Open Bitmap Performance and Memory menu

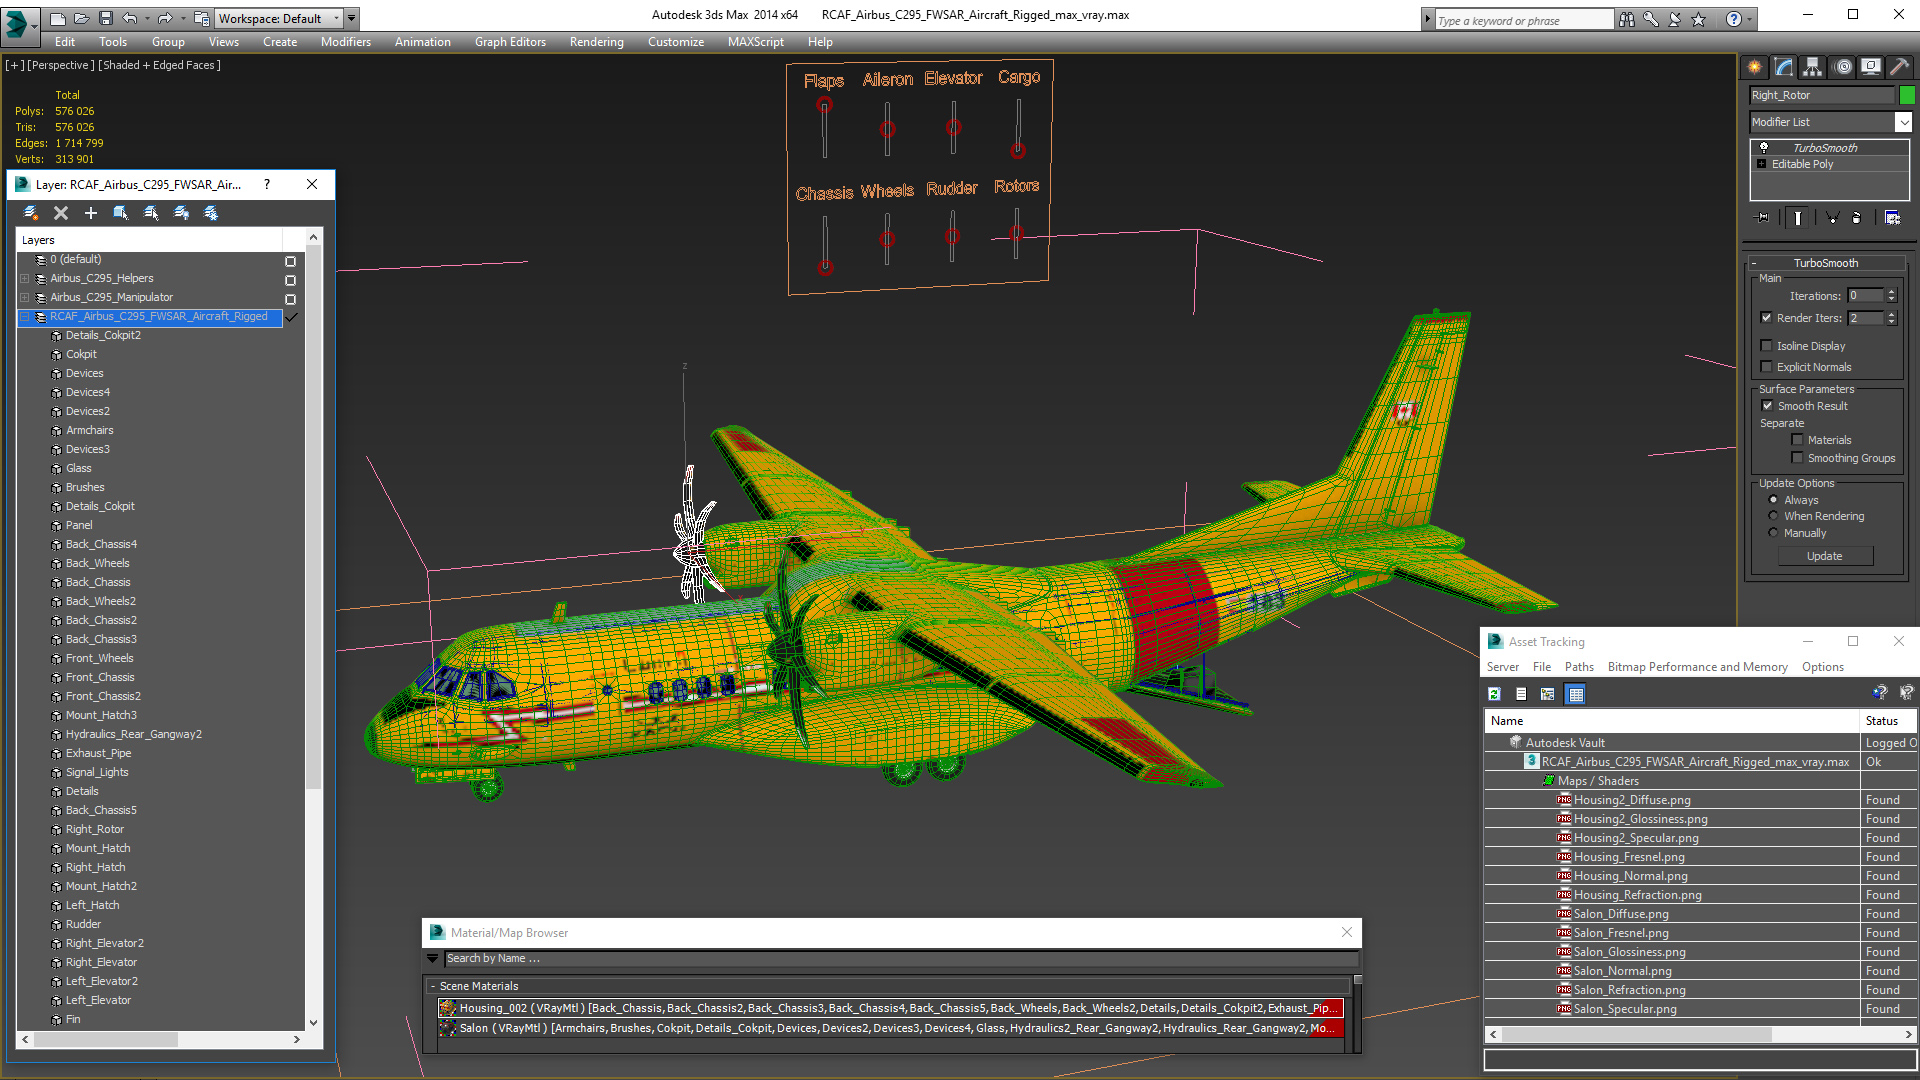(1697, 667)
